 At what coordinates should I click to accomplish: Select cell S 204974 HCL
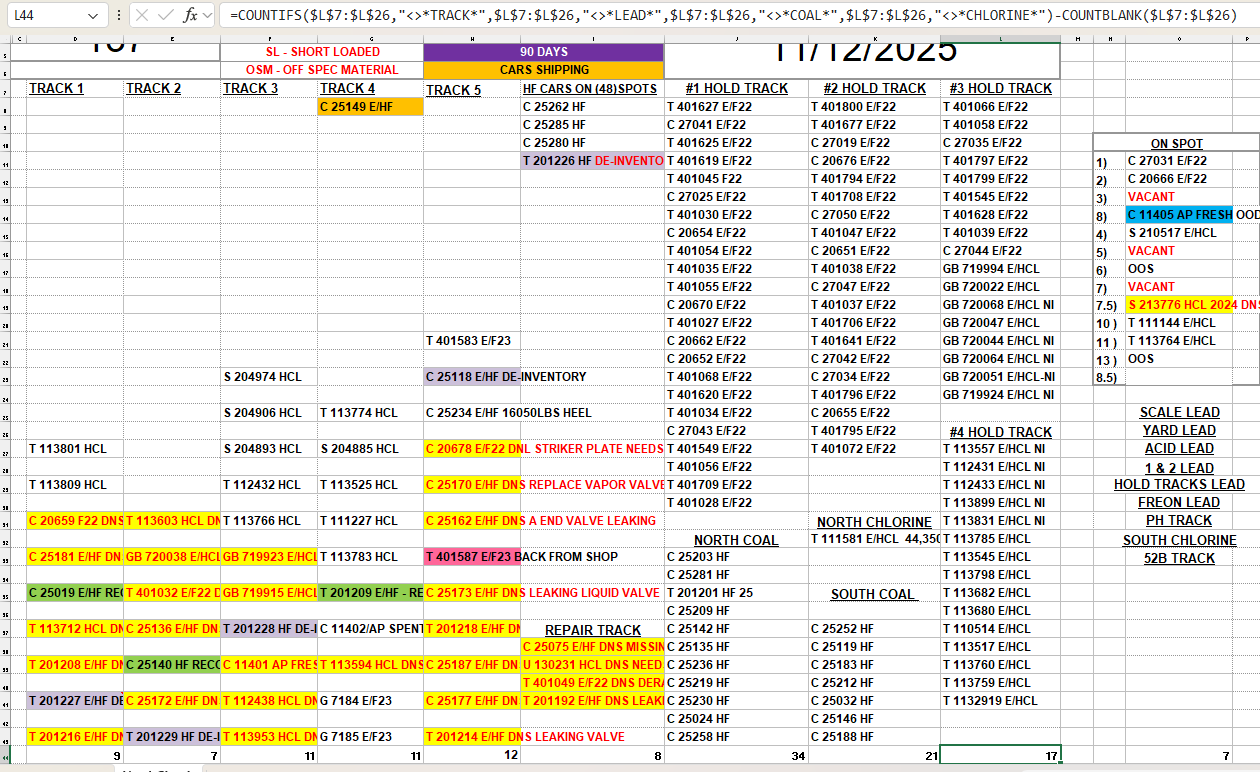(269, 376)
